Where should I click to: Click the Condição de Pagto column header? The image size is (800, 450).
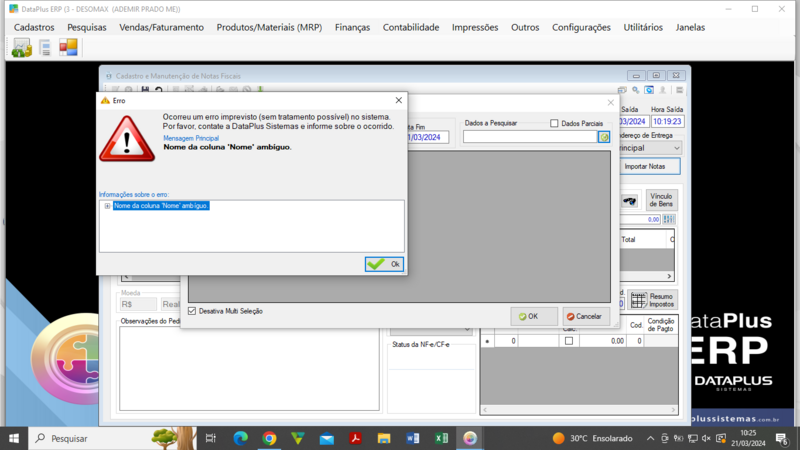[661, 325]
